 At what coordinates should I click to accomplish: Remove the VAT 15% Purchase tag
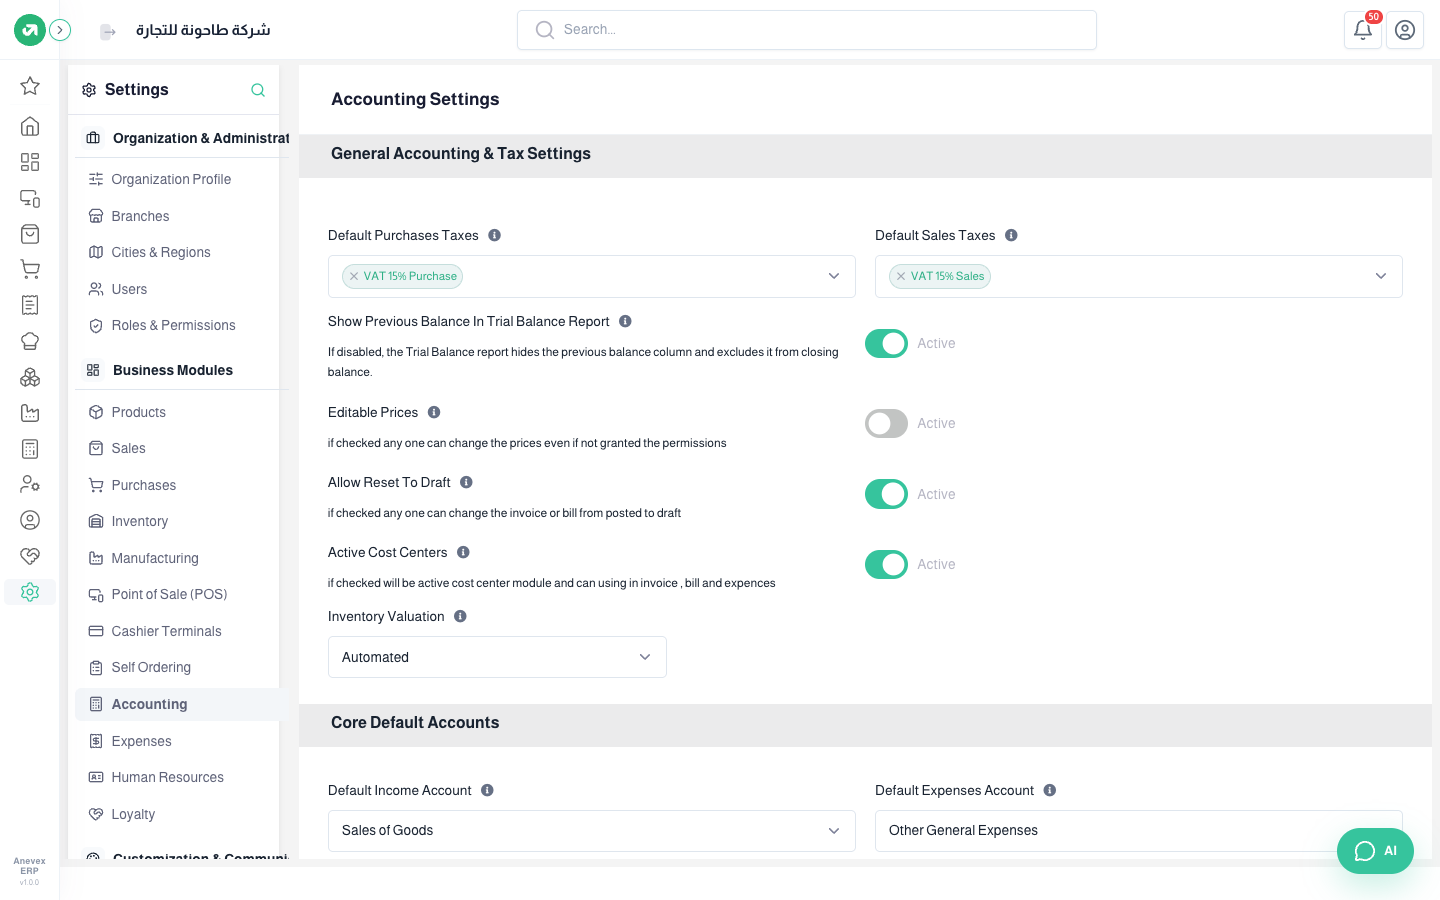click(354, 276)
